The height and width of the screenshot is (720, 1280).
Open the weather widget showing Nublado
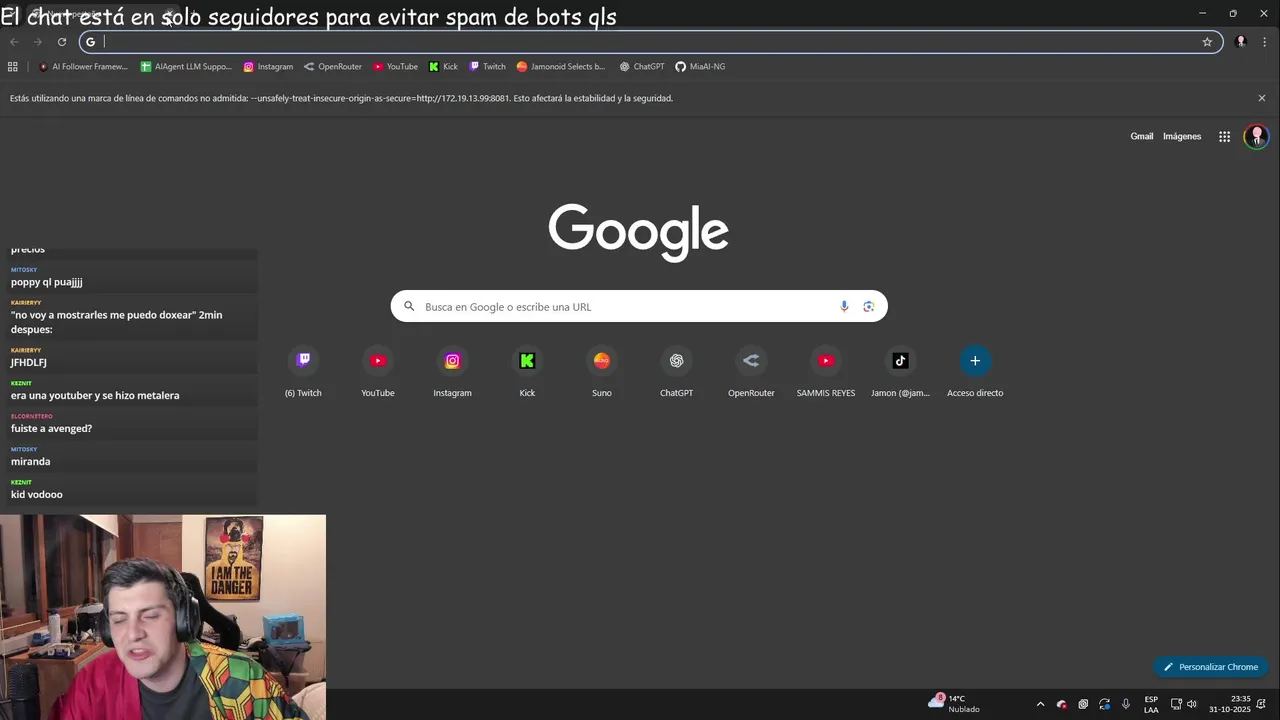pyautogui.click(x=955, y=704)
